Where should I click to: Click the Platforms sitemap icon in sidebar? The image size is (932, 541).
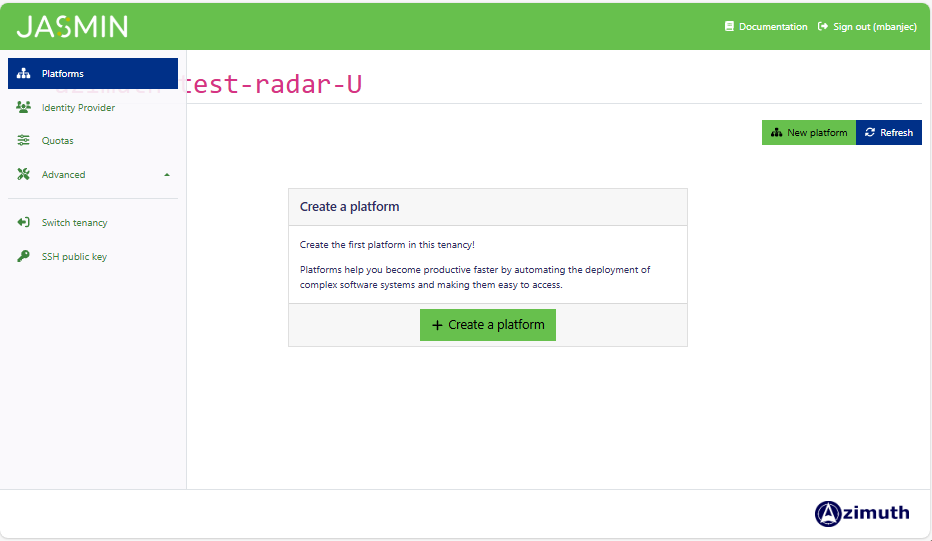click(x=24, y=74)
